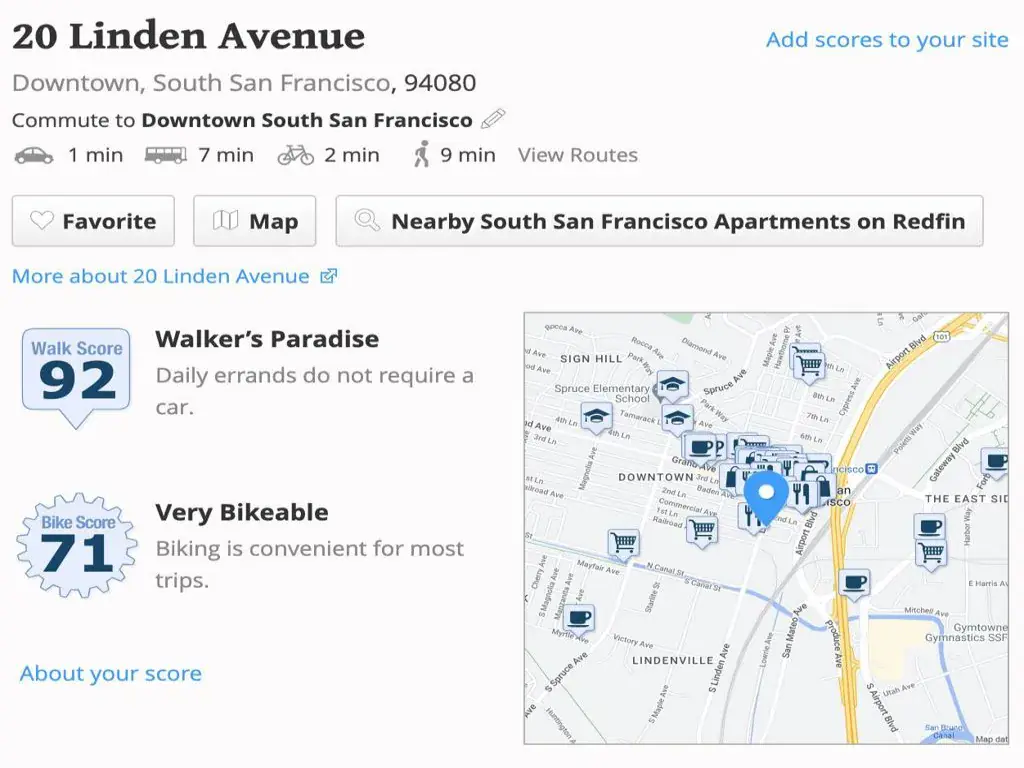This screenshot has height=768, width=1024.
Task: Open the Map button
Action: click(x=255, y=221)
